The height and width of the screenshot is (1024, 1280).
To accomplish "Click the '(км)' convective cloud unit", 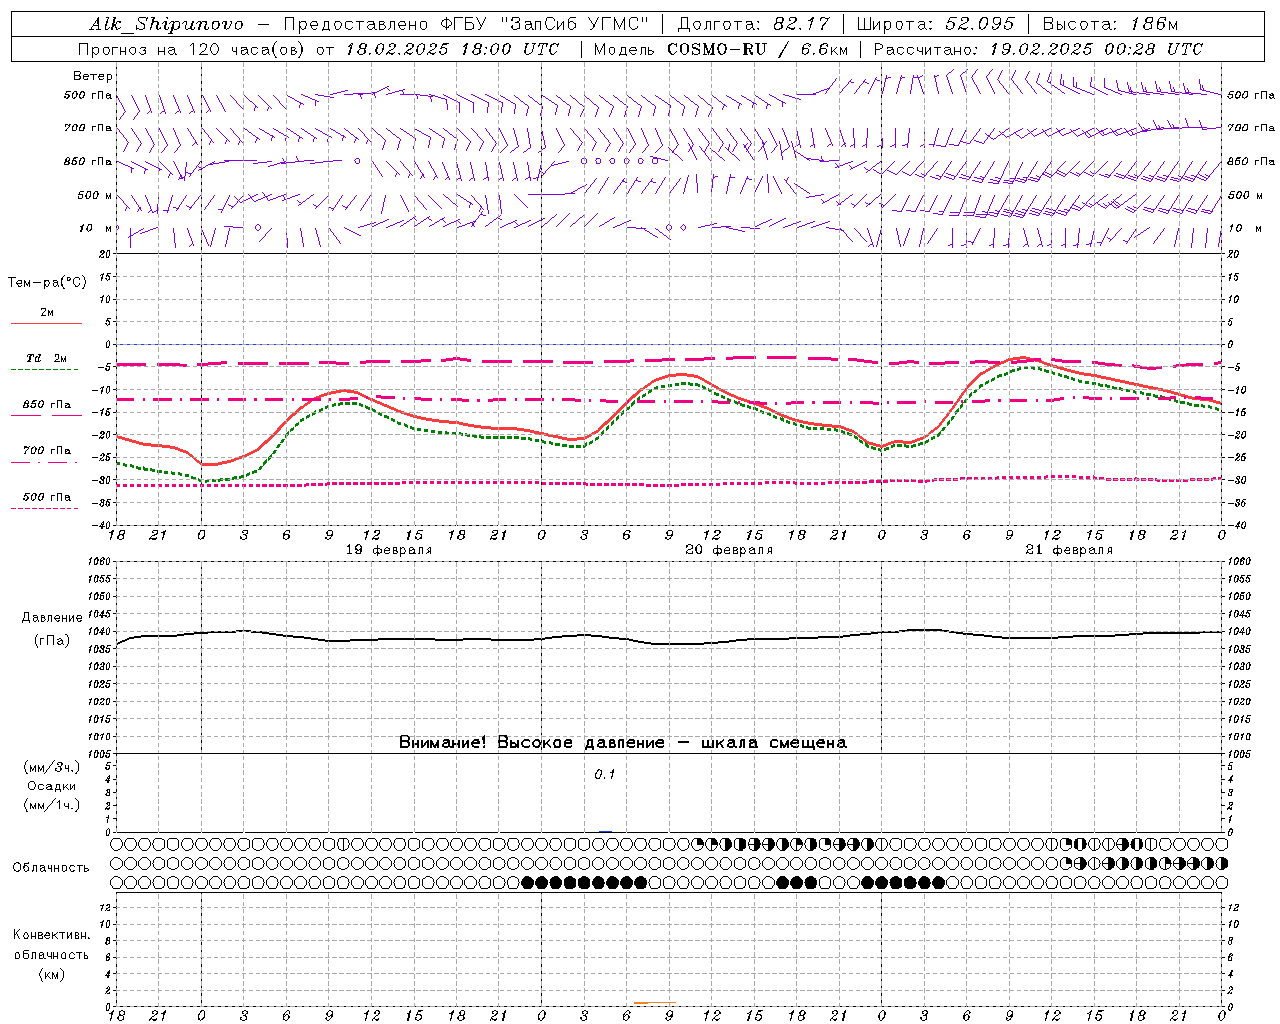I will (52, 973).
